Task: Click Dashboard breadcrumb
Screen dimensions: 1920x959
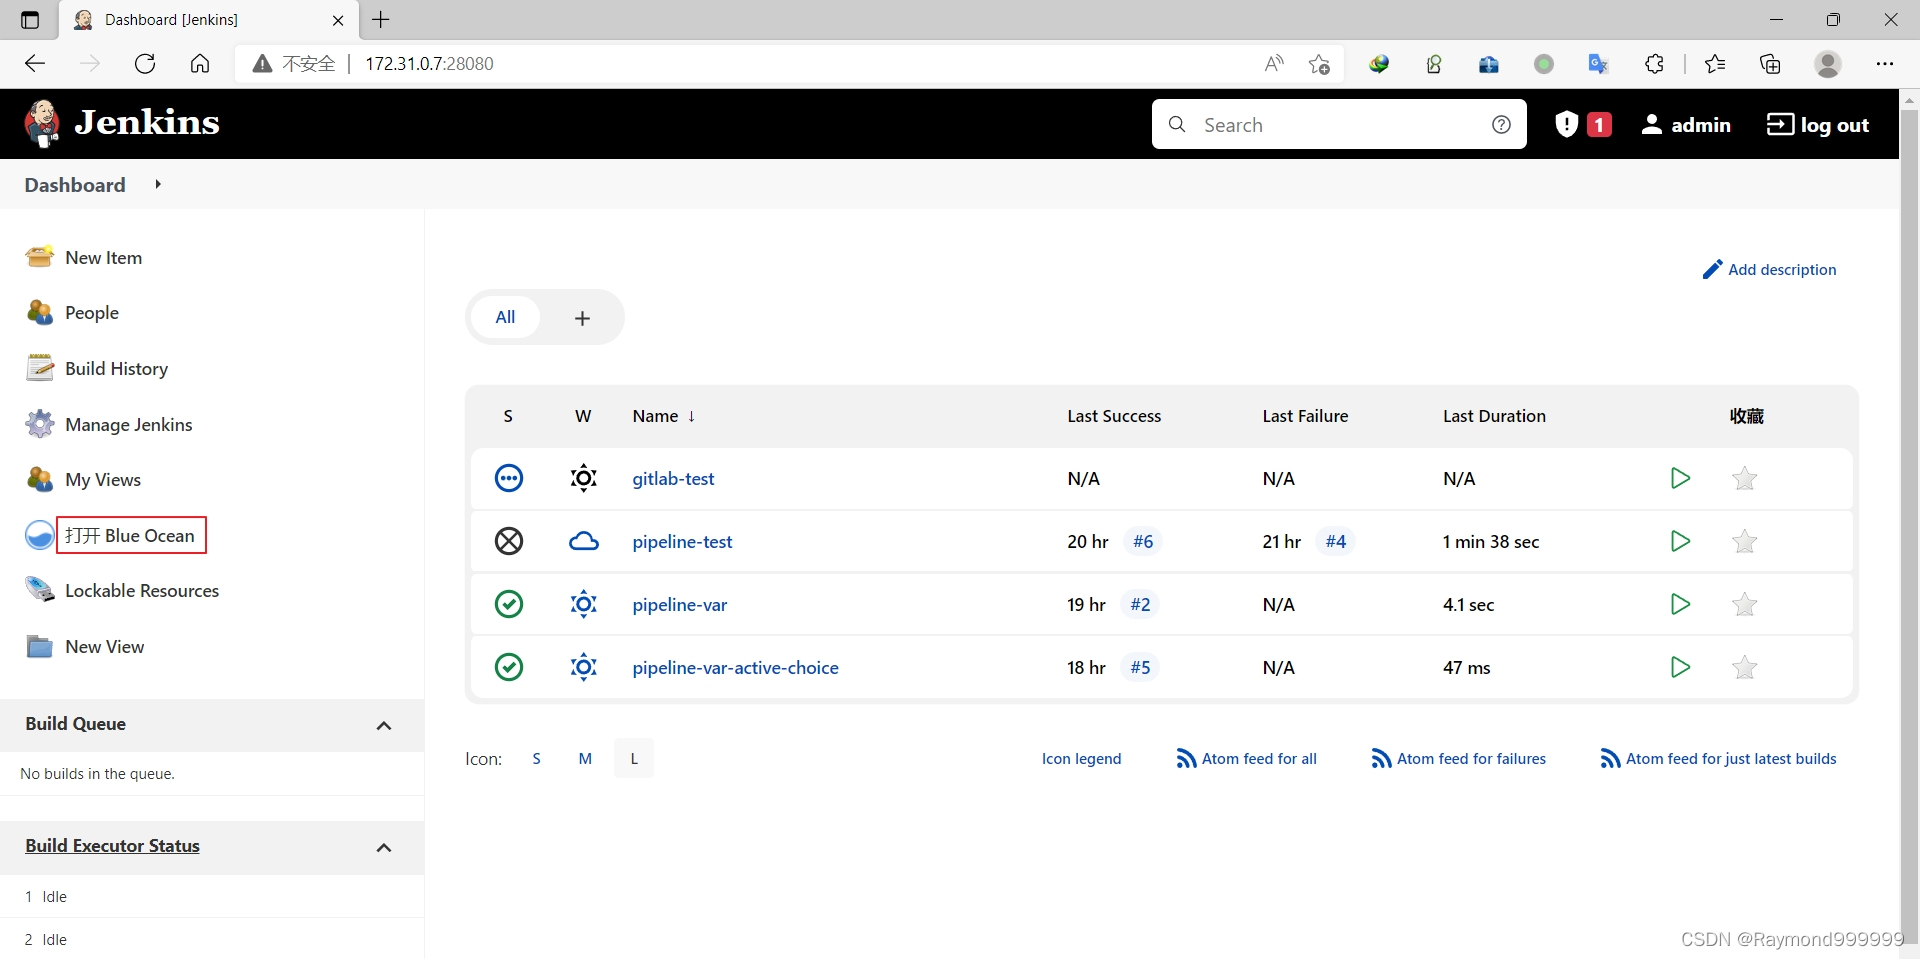Action: click(x=75, y=185)
